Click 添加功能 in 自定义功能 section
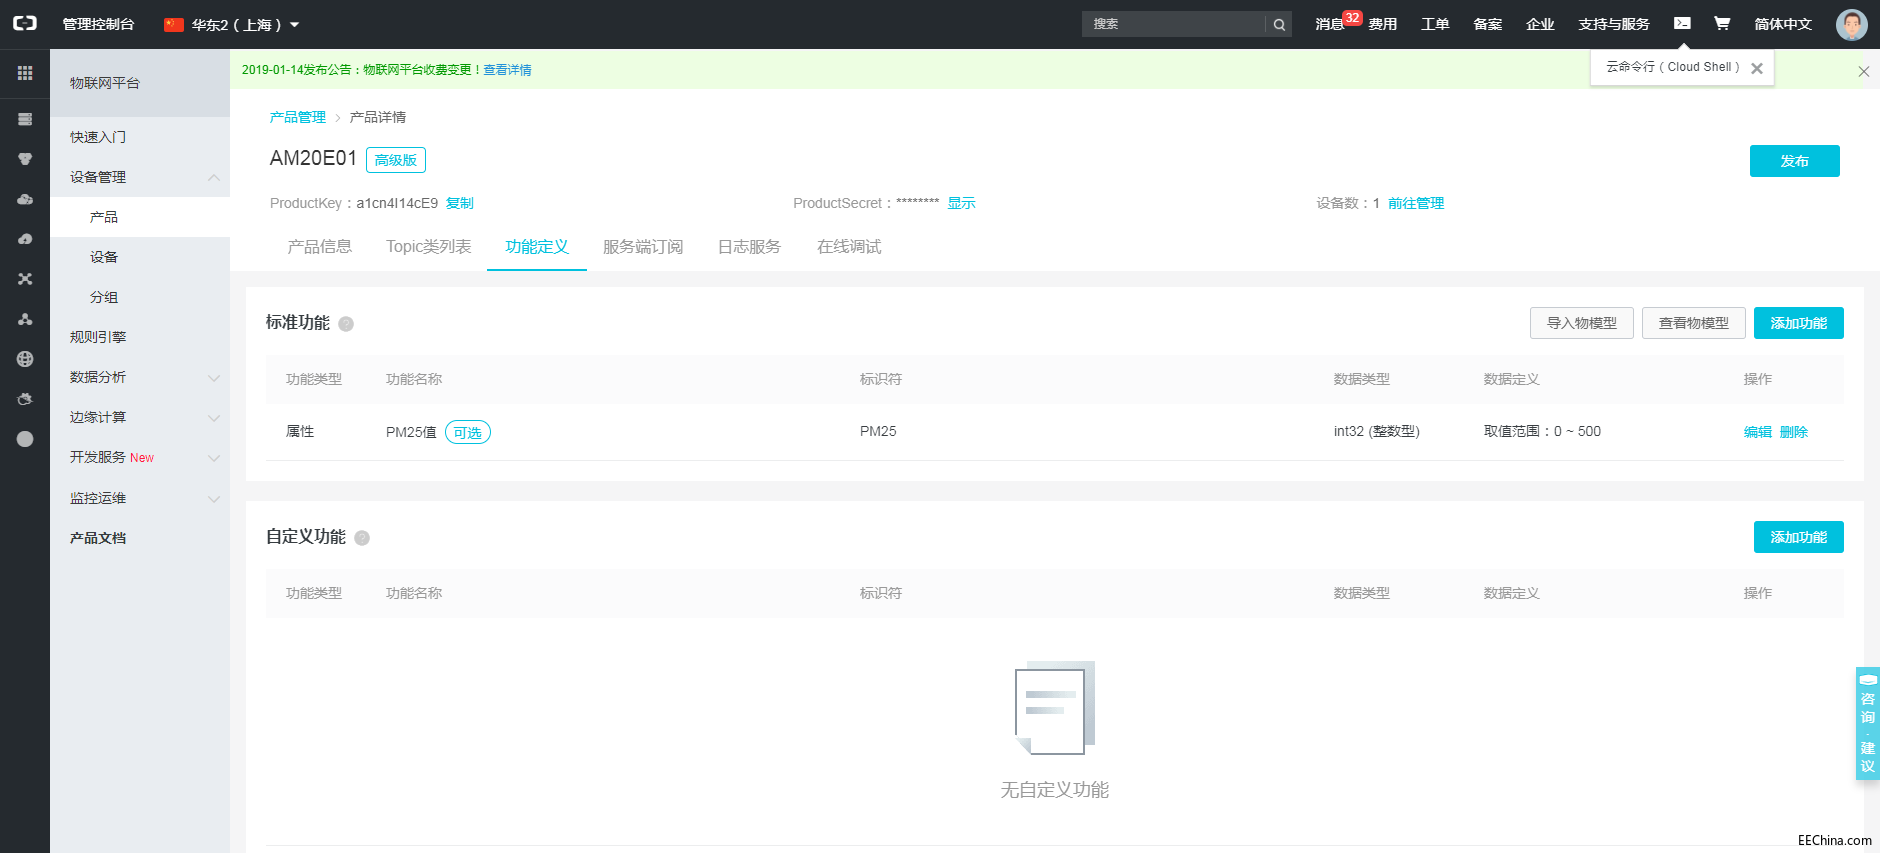 (1798, 537)
